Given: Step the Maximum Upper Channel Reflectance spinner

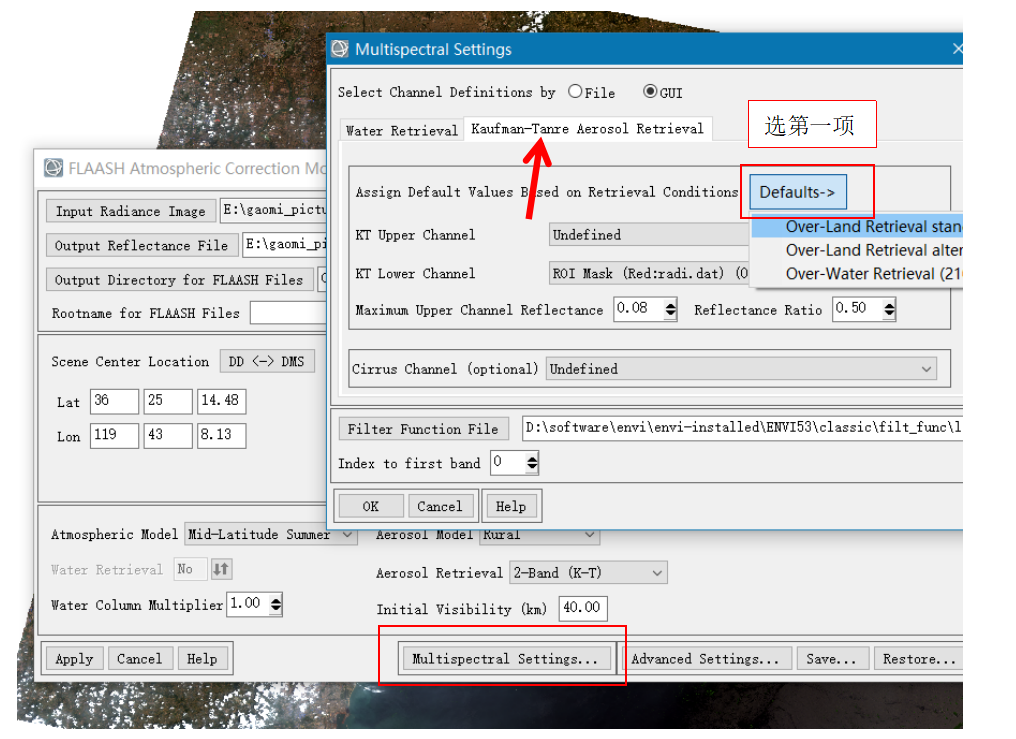Looking at the screenshot, I should click(x=671, y=309).
